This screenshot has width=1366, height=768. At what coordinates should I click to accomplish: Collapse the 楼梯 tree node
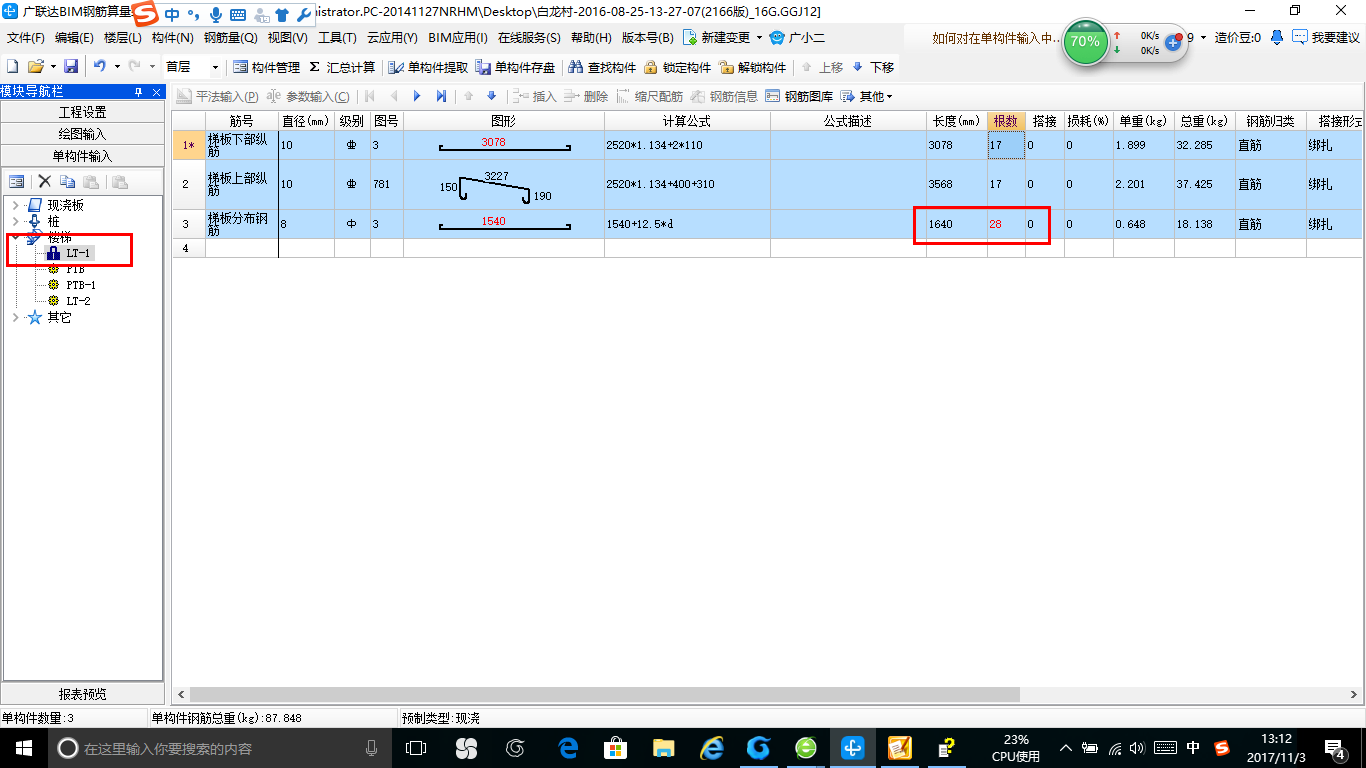14,237
